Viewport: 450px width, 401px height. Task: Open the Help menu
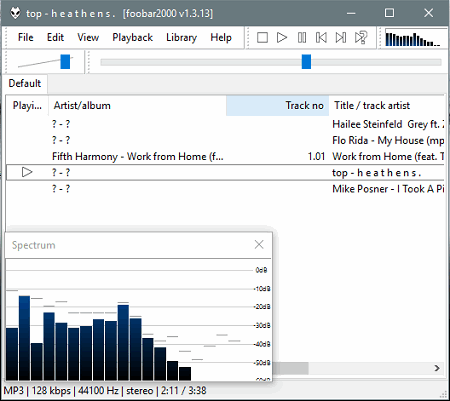[x=221, y=37]
